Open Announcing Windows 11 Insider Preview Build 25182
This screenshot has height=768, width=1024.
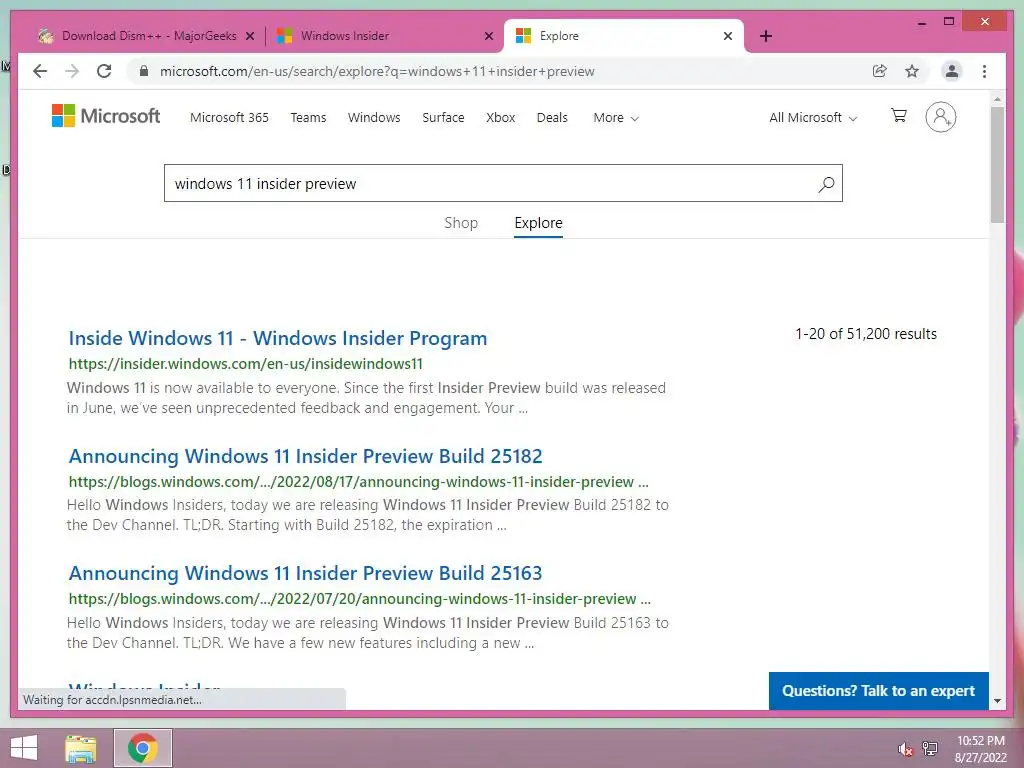click(306, 456)
